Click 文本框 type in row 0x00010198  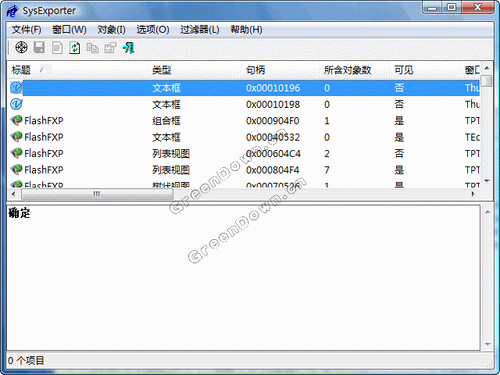click(166, 104)
